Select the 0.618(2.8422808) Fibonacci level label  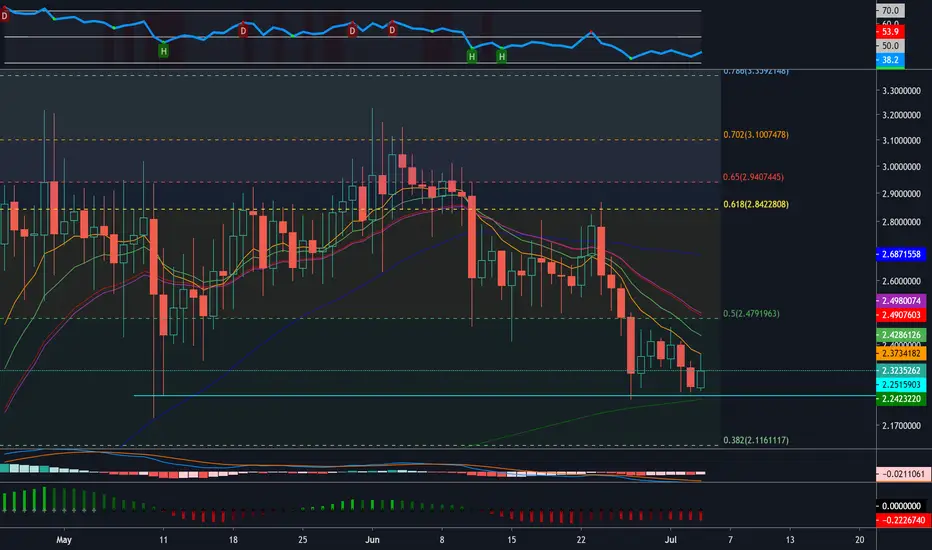tap(755, 204)
